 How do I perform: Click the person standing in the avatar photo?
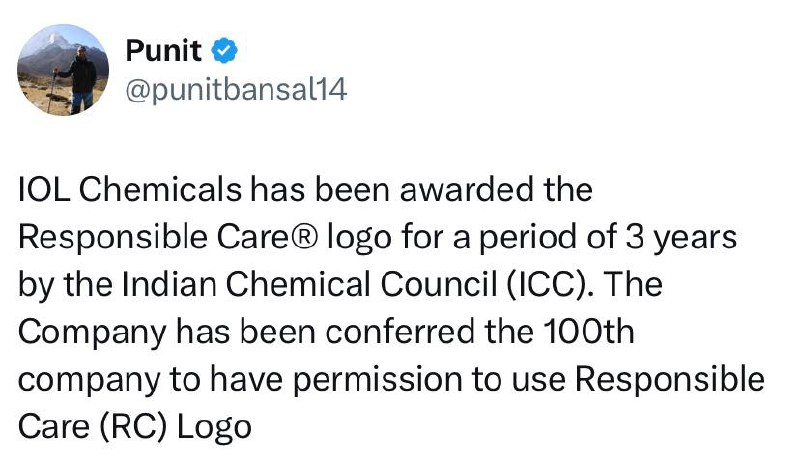[80, 78]
